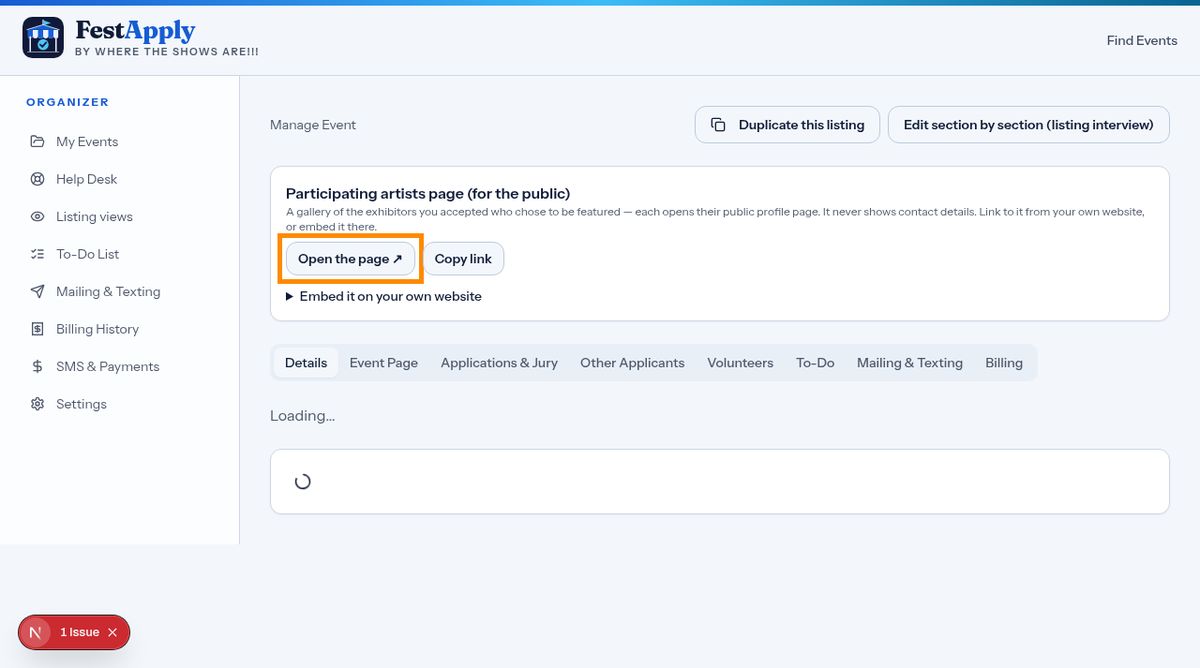This screenshot has height=668, width=1200.
Task: Click the Copy link button
Action: pos(463,259)
